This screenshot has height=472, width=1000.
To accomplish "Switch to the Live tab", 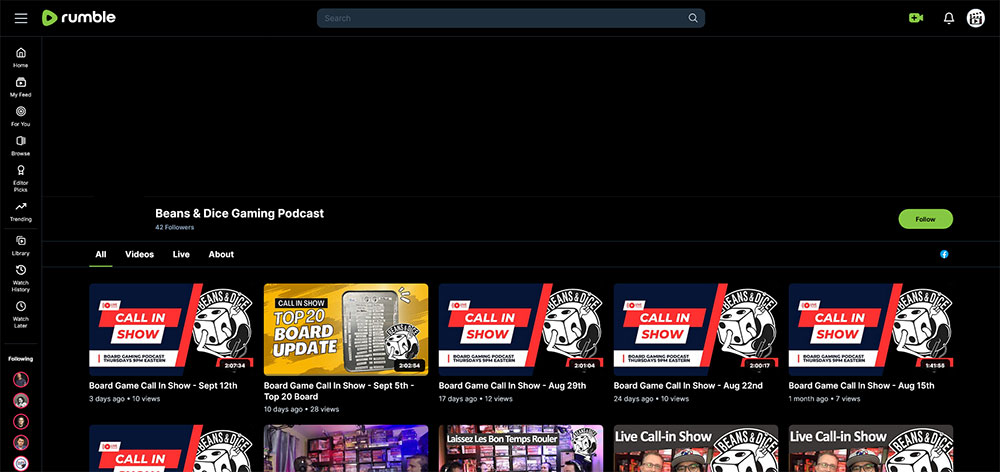I will [181, 254].
